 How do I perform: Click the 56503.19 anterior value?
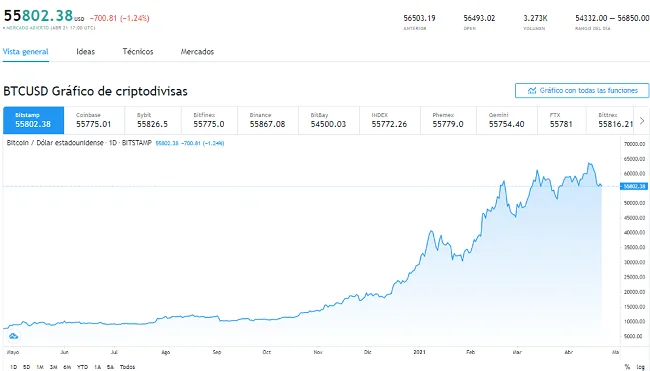[x=420, y=18]
